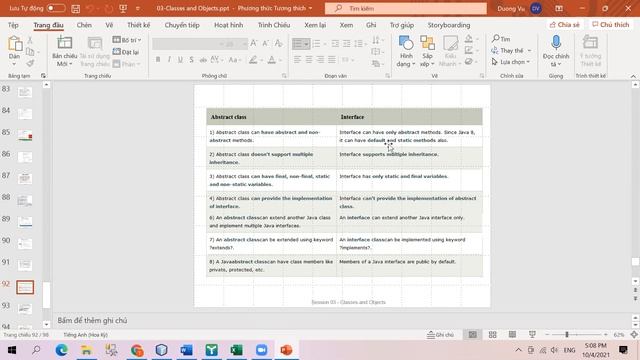640x360 pixels.
Task: Switch to the Hoạt hình tab
Action: [x=229, y=25]
